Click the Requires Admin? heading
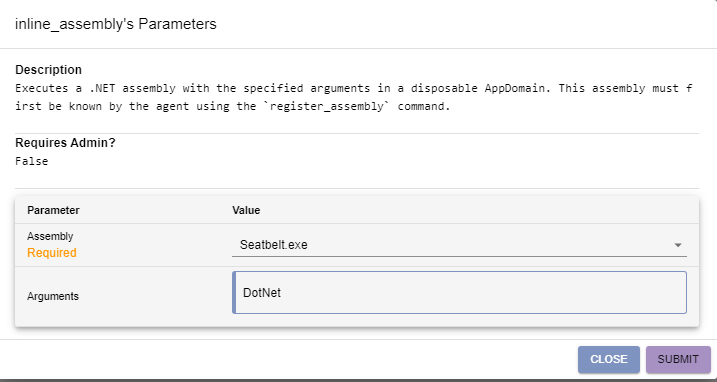Screen dimensions: 717x382 pos(65,143)
